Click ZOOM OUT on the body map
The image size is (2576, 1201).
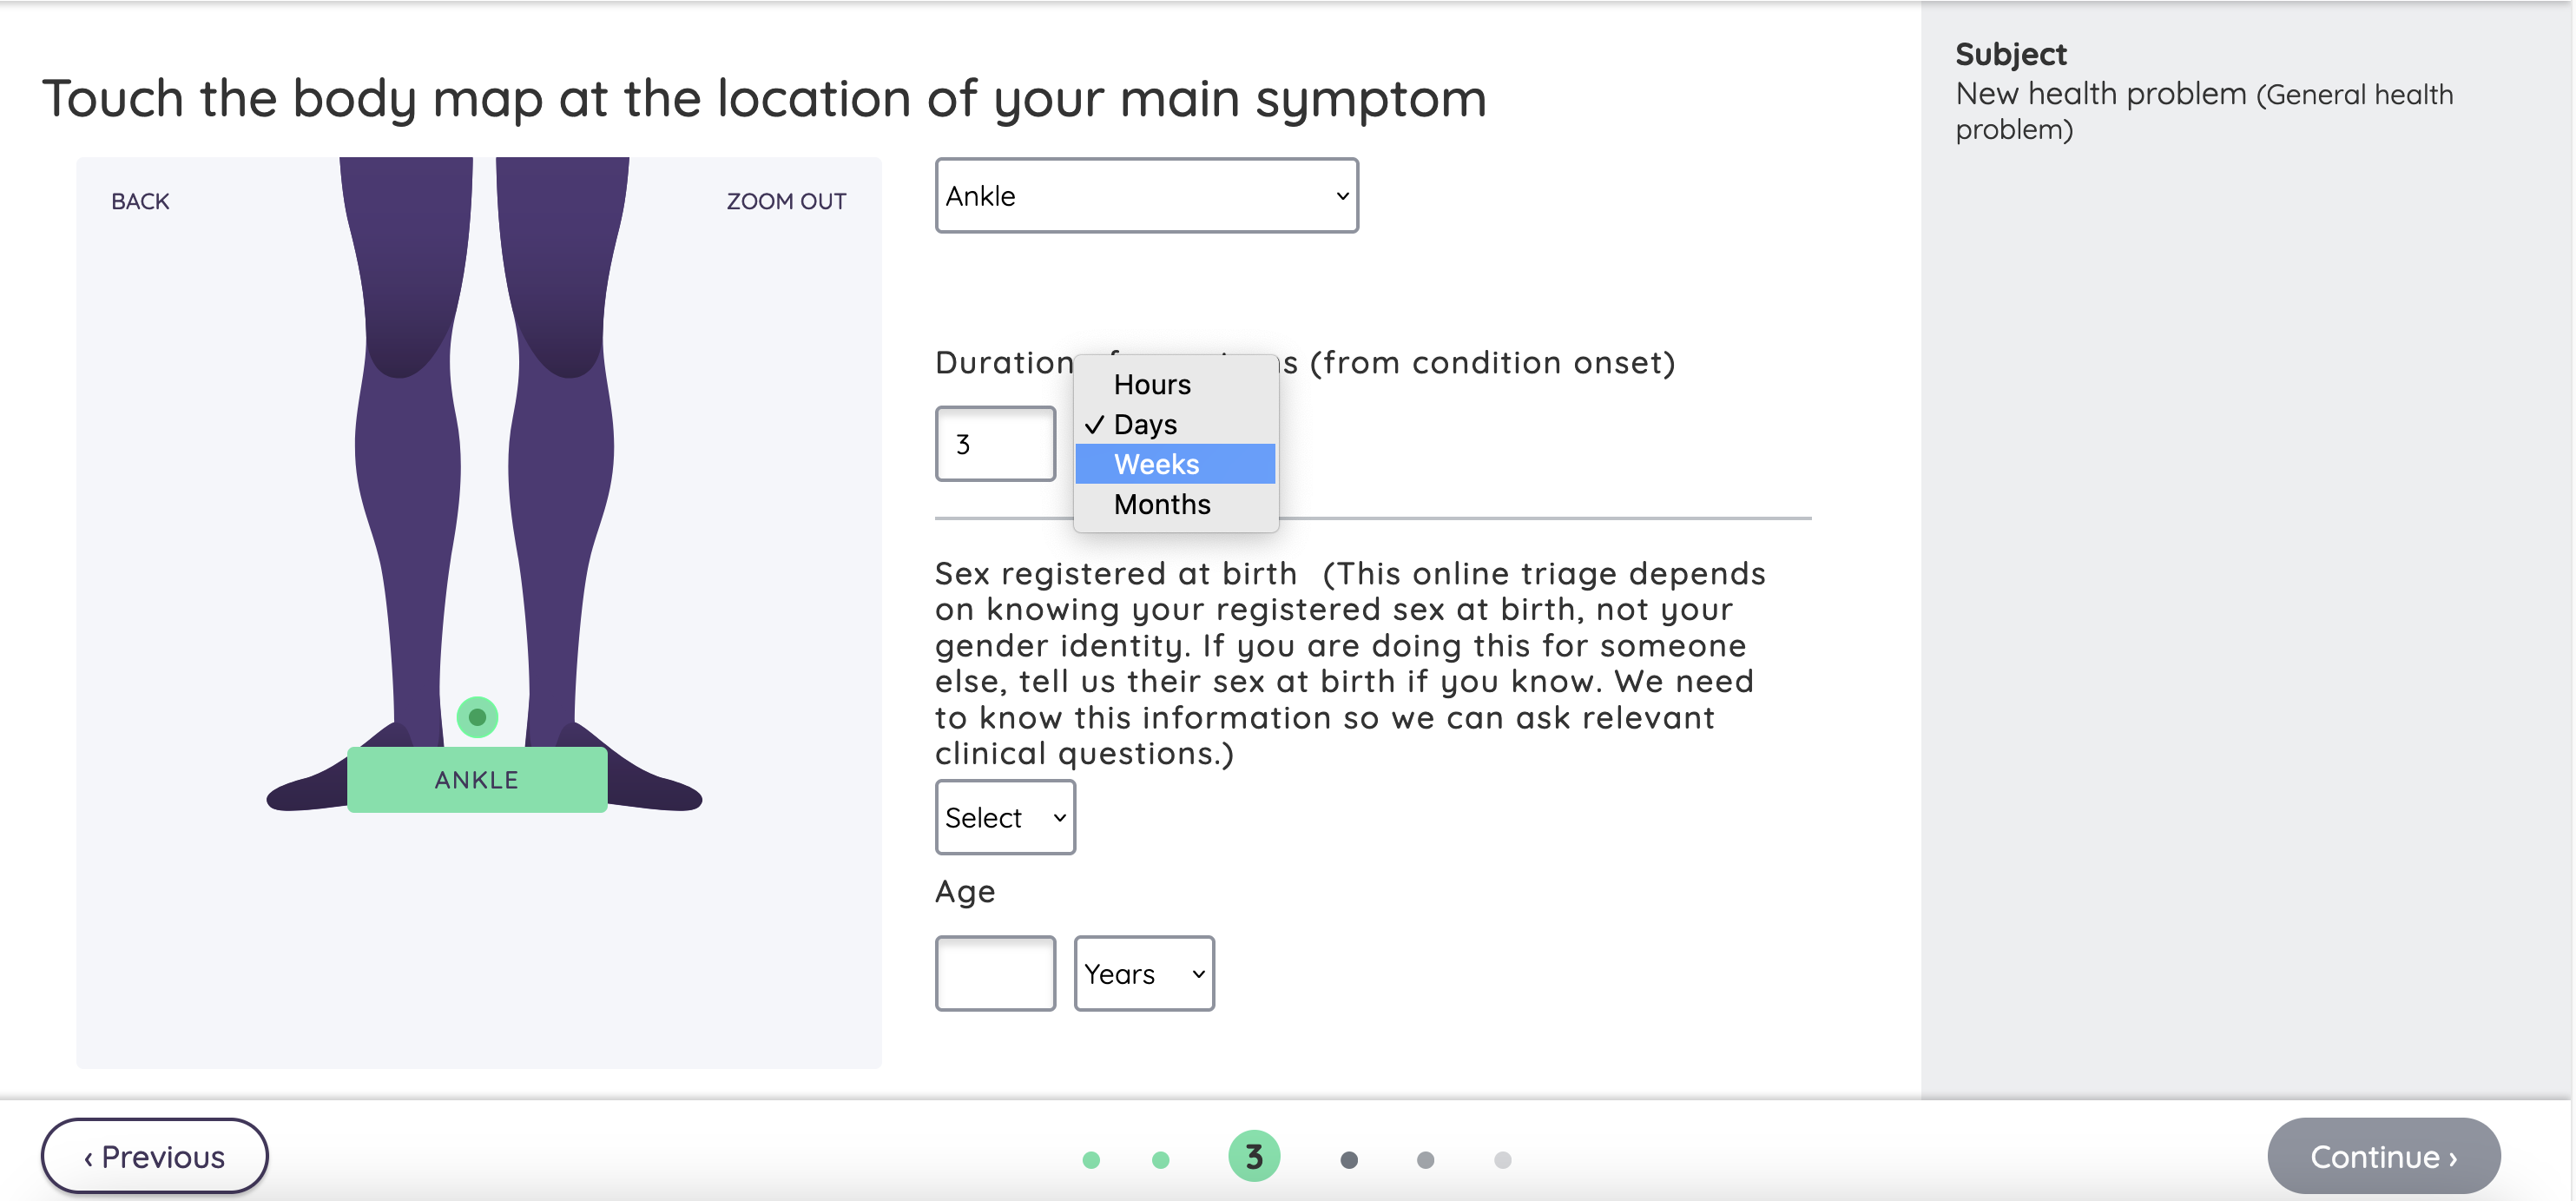pos(786,202)
